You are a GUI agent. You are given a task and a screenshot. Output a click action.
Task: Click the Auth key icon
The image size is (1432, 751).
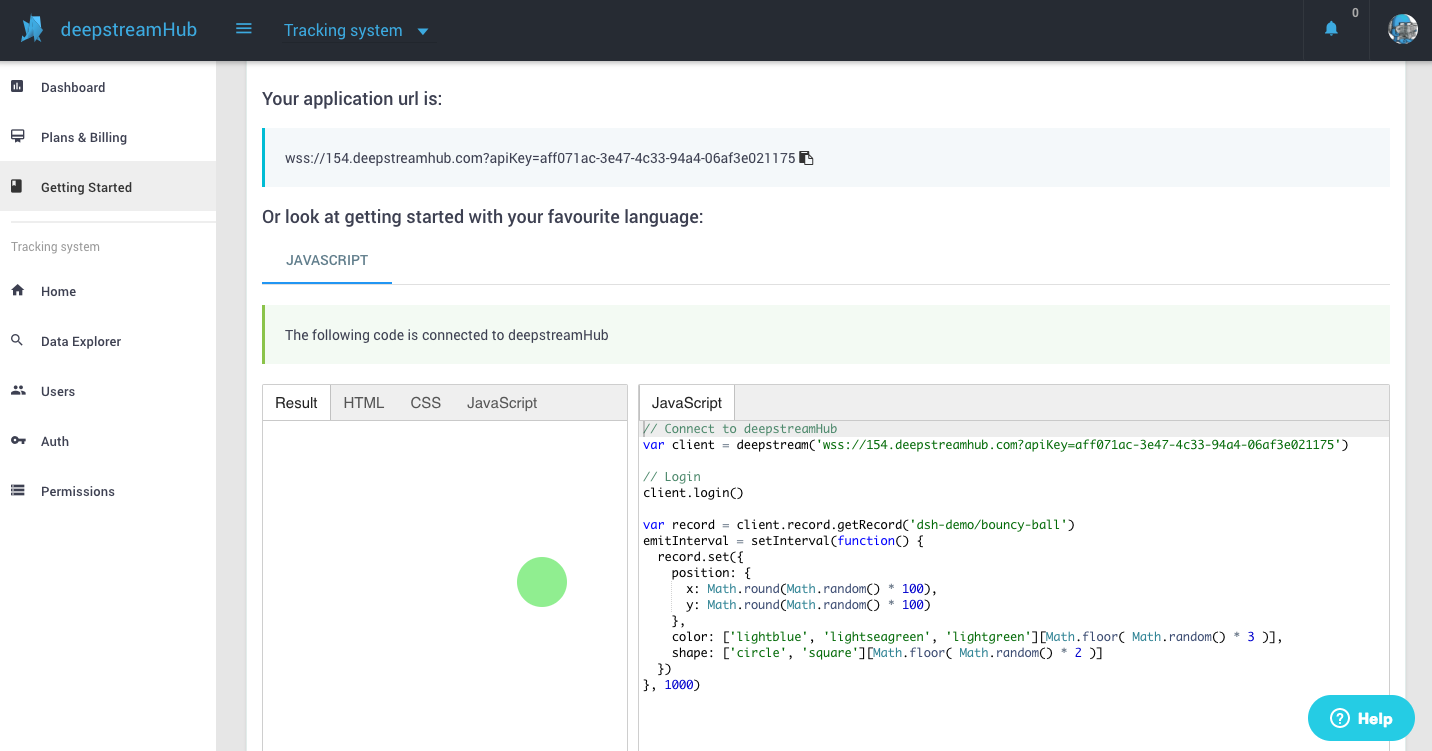(17, 441)
